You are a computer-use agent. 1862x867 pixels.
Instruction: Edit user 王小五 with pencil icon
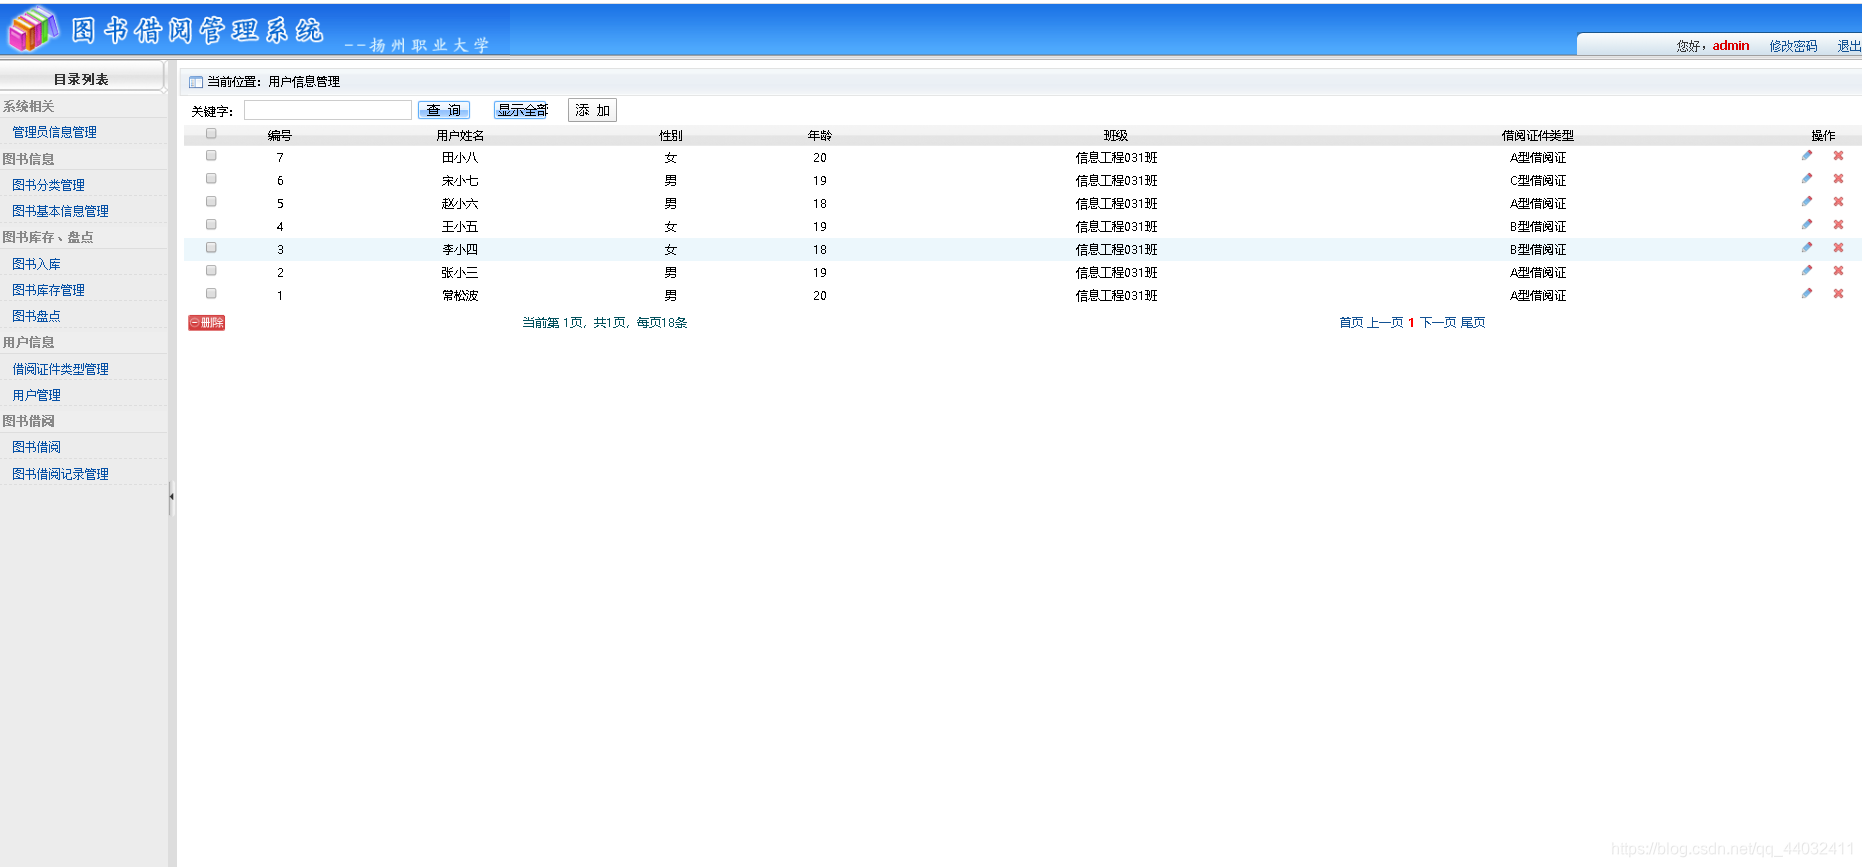coord(1807,225)
